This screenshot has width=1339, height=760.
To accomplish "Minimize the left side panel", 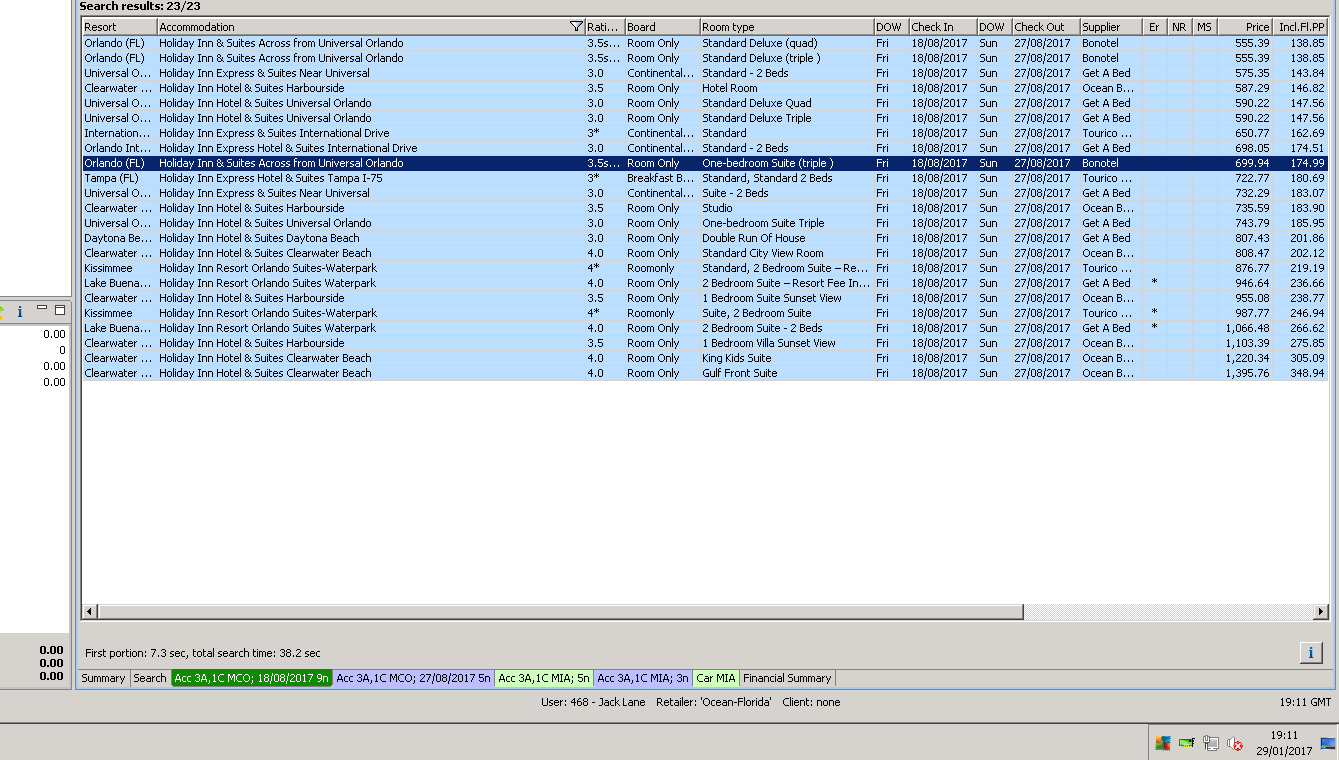I will point(42,309).
